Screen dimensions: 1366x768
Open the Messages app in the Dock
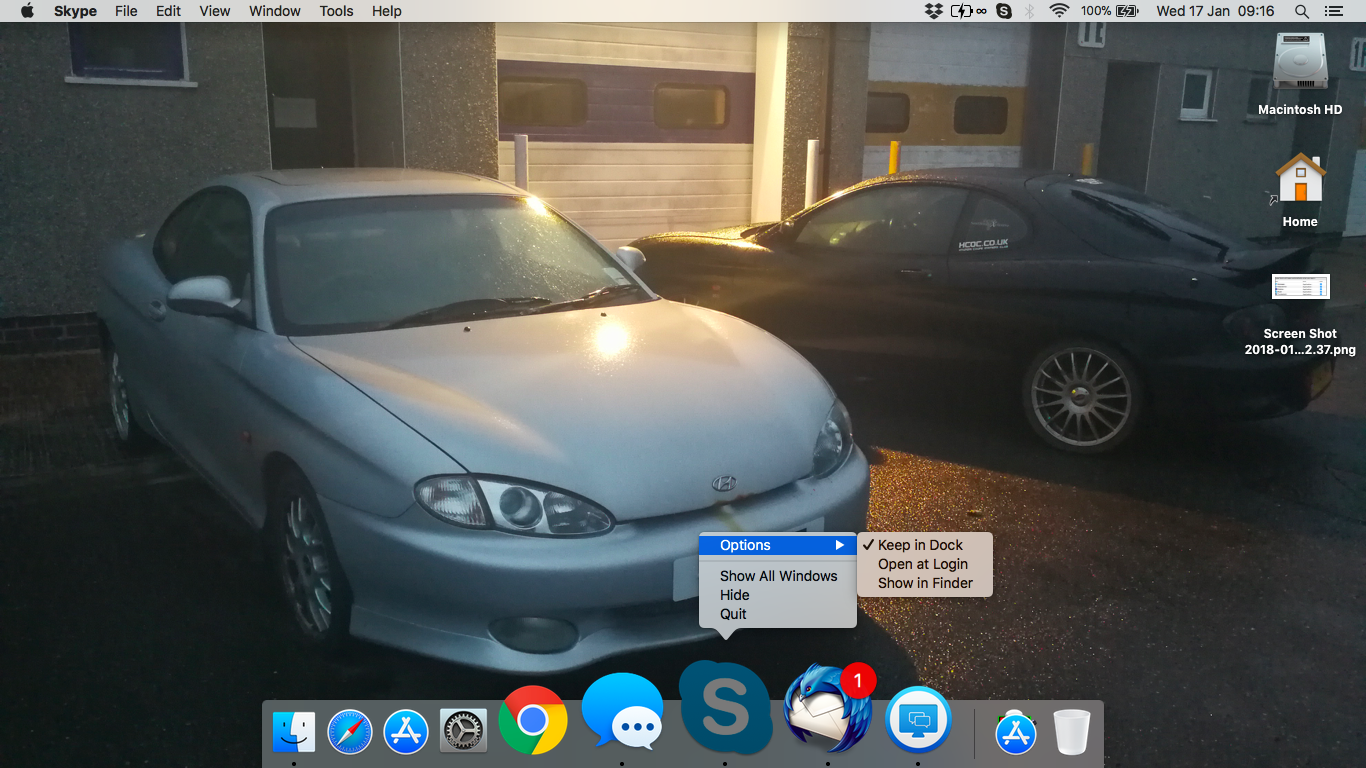(622, 714)
